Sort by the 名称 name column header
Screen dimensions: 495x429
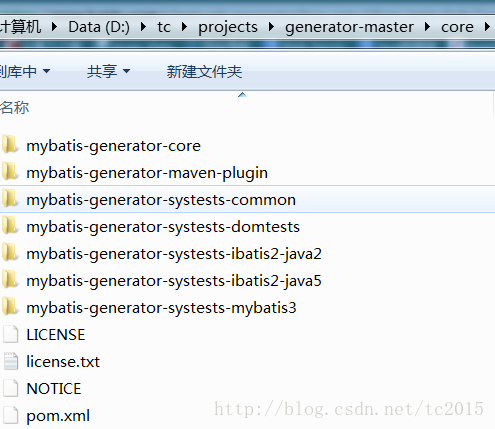point(15,107)
